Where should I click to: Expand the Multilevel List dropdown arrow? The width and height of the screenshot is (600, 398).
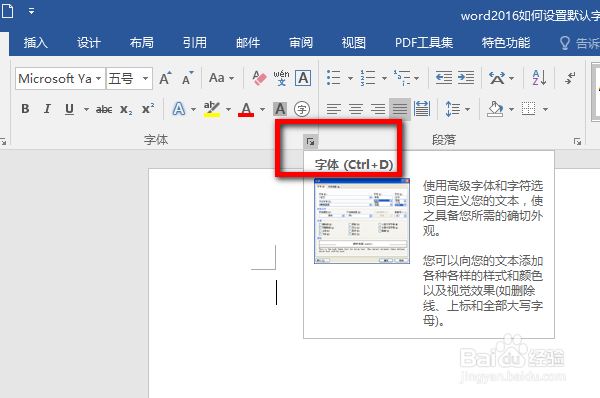coord(416,78)
